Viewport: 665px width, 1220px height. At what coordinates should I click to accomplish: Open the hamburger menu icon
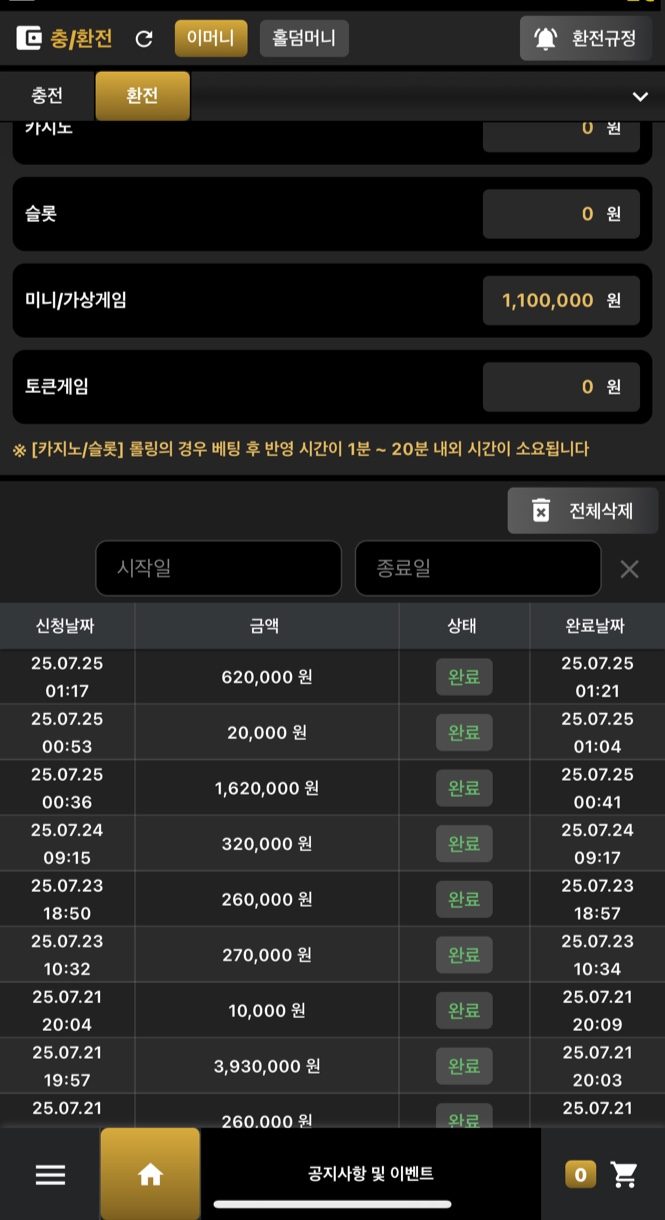pos(50,1175)
